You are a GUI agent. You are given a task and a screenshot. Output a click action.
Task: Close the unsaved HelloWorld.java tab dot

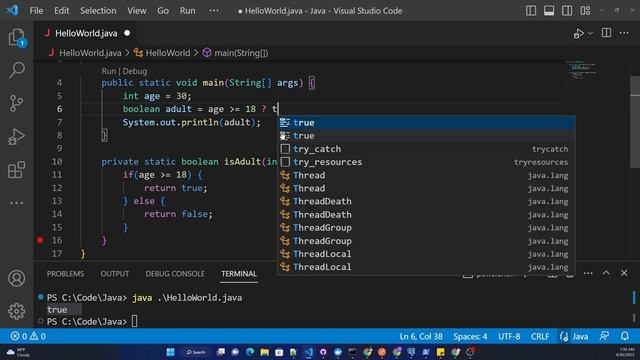127,33
